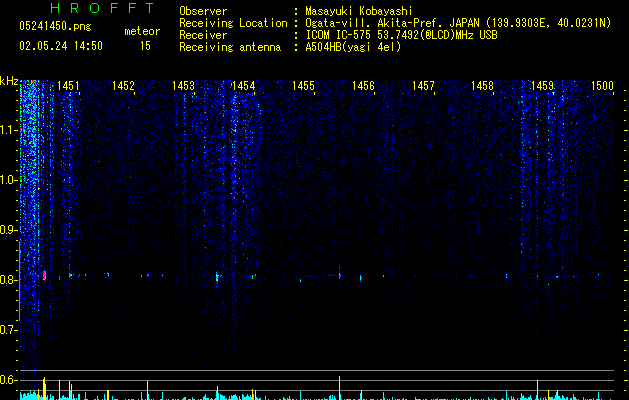The width and height of the screenshot is (629, 400).
Task: Click the Receiving Location field label
Action: click(x=233, y=23)
